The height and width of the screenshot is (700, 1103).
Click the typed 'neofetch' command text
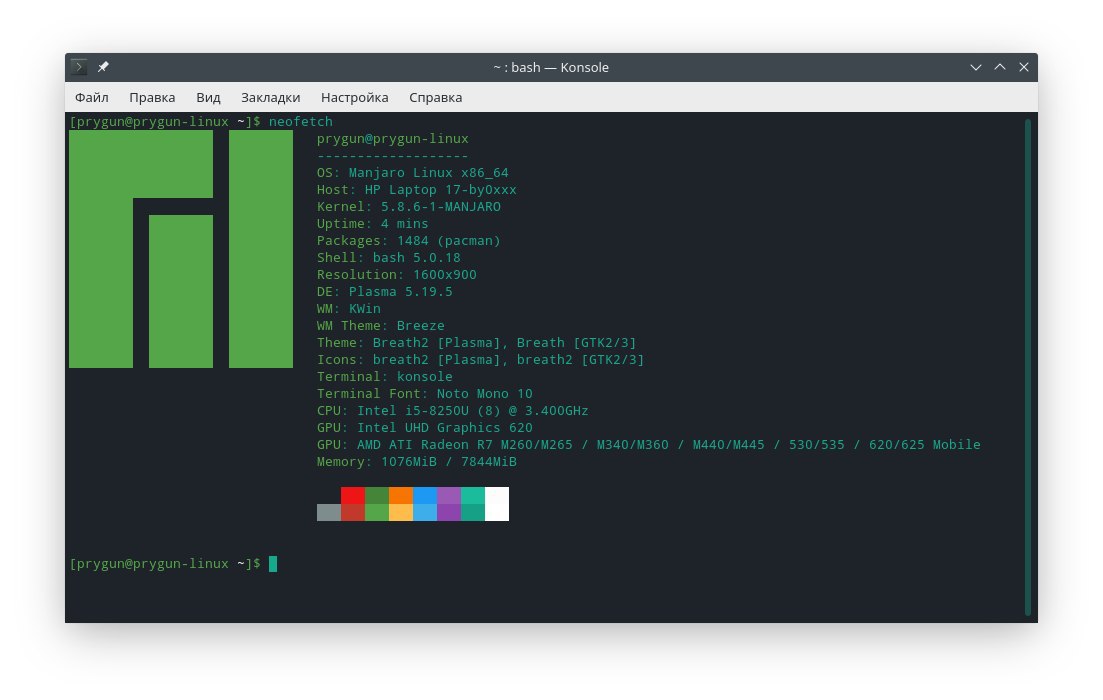tap(300, 121)
